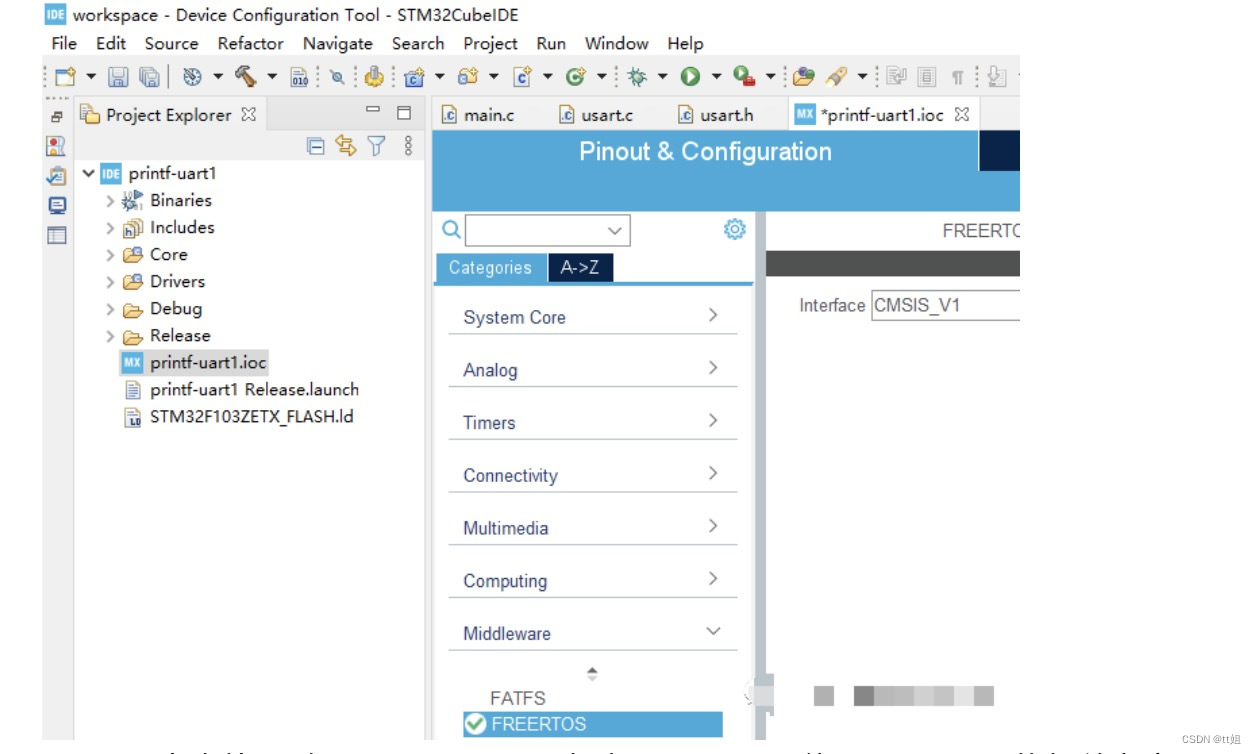The height and width of the screenshot is (754, 1256).
Task: Expand the Timers category
Action: coord(592,422)
